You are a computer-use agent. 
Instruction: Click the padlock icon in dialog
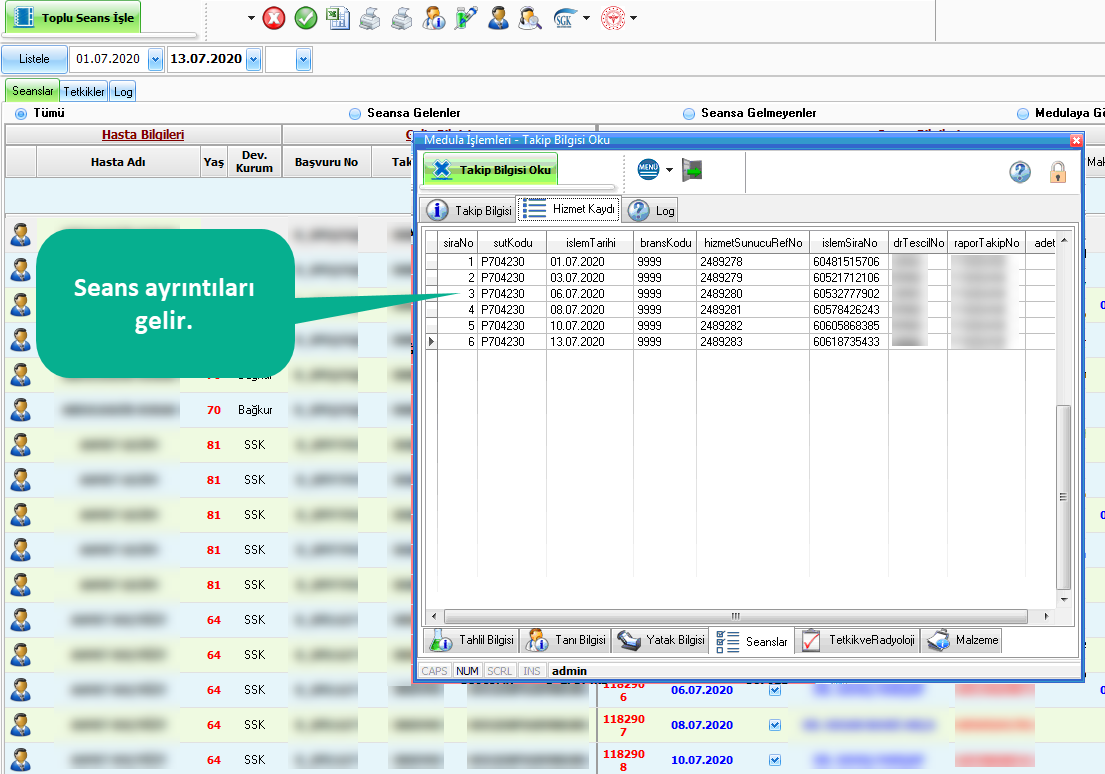click(x=1058, y=171)
